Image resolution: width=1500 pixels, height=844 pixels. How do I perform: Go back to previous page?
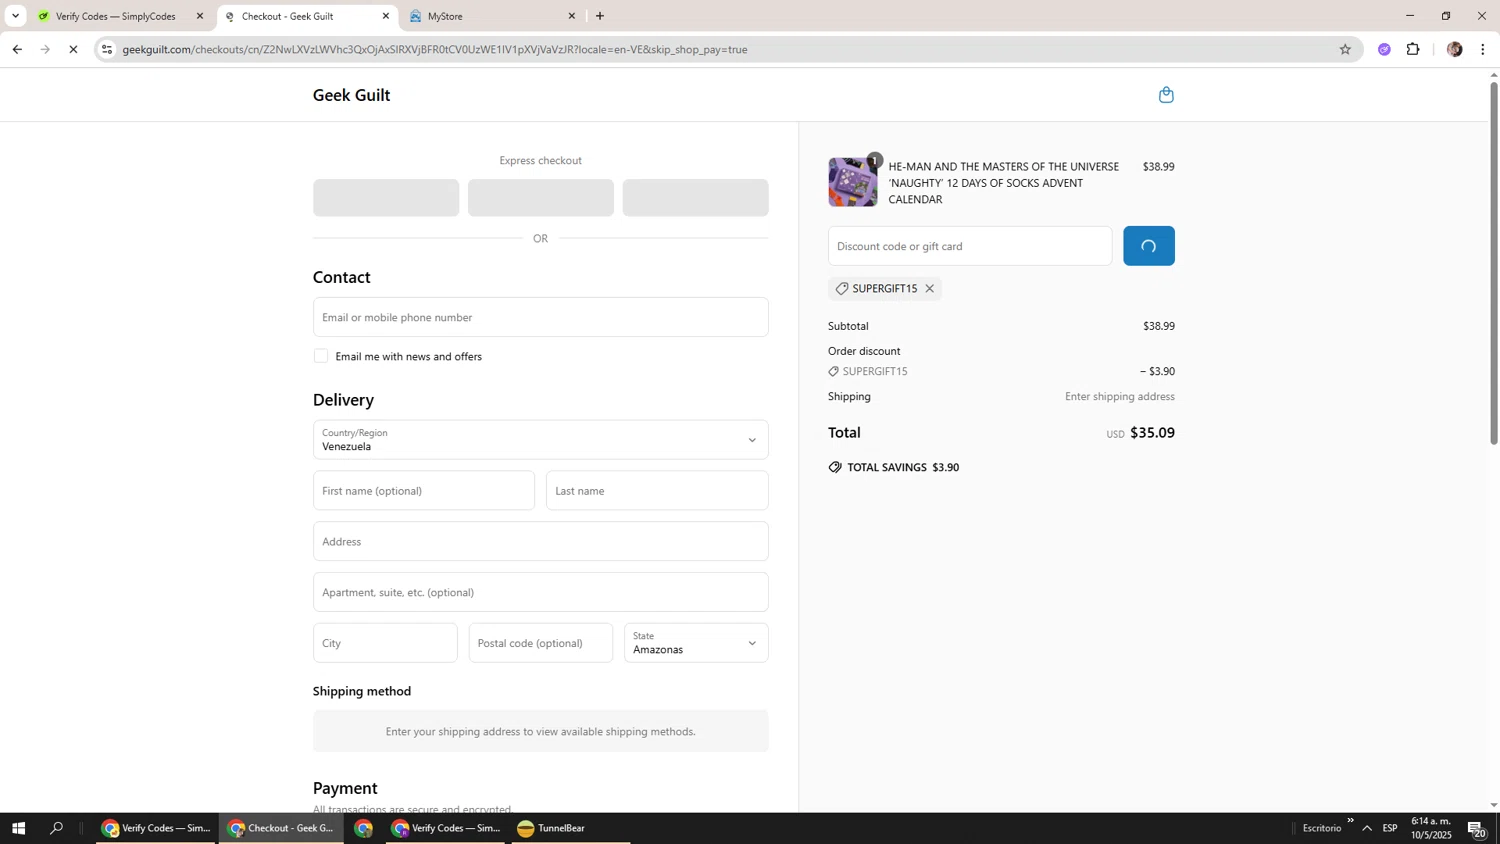pyautogui.click(x=16, y=49)
